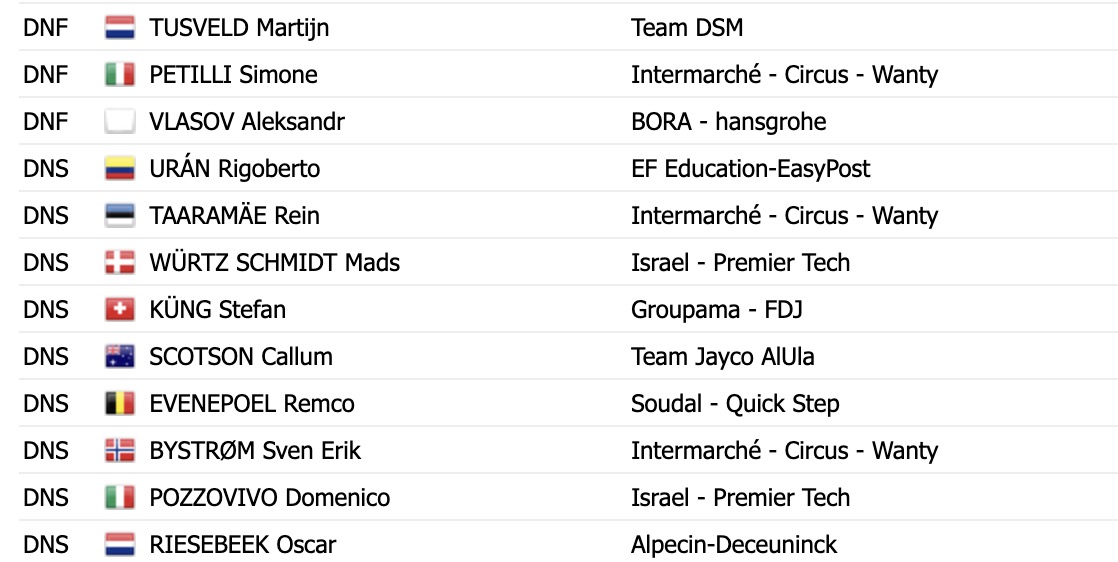This screenshot has width=1118, height=562.
Task: Click the Netherlands flag beside TUSVELD Martijn
Action: coord(120,28)
